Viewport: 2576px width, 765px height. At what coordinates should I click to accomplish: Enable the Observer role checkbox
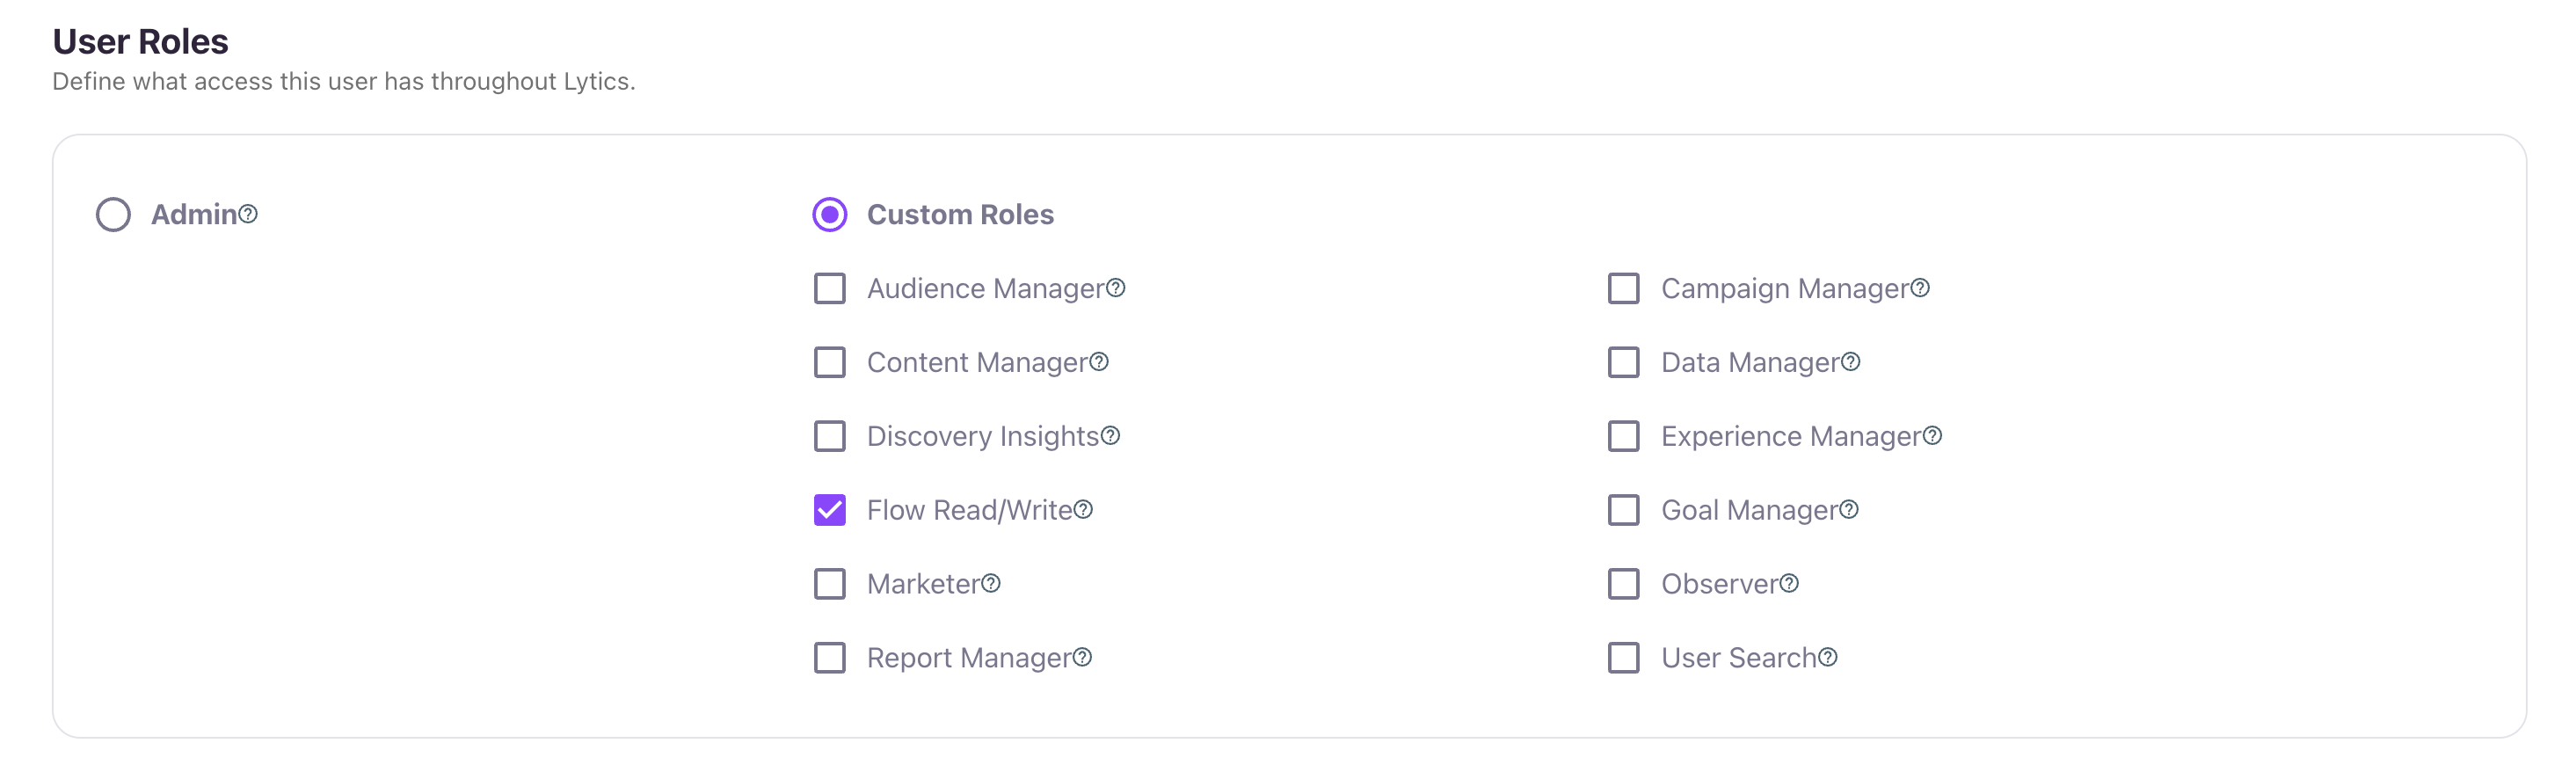[x=1624, y=584]
